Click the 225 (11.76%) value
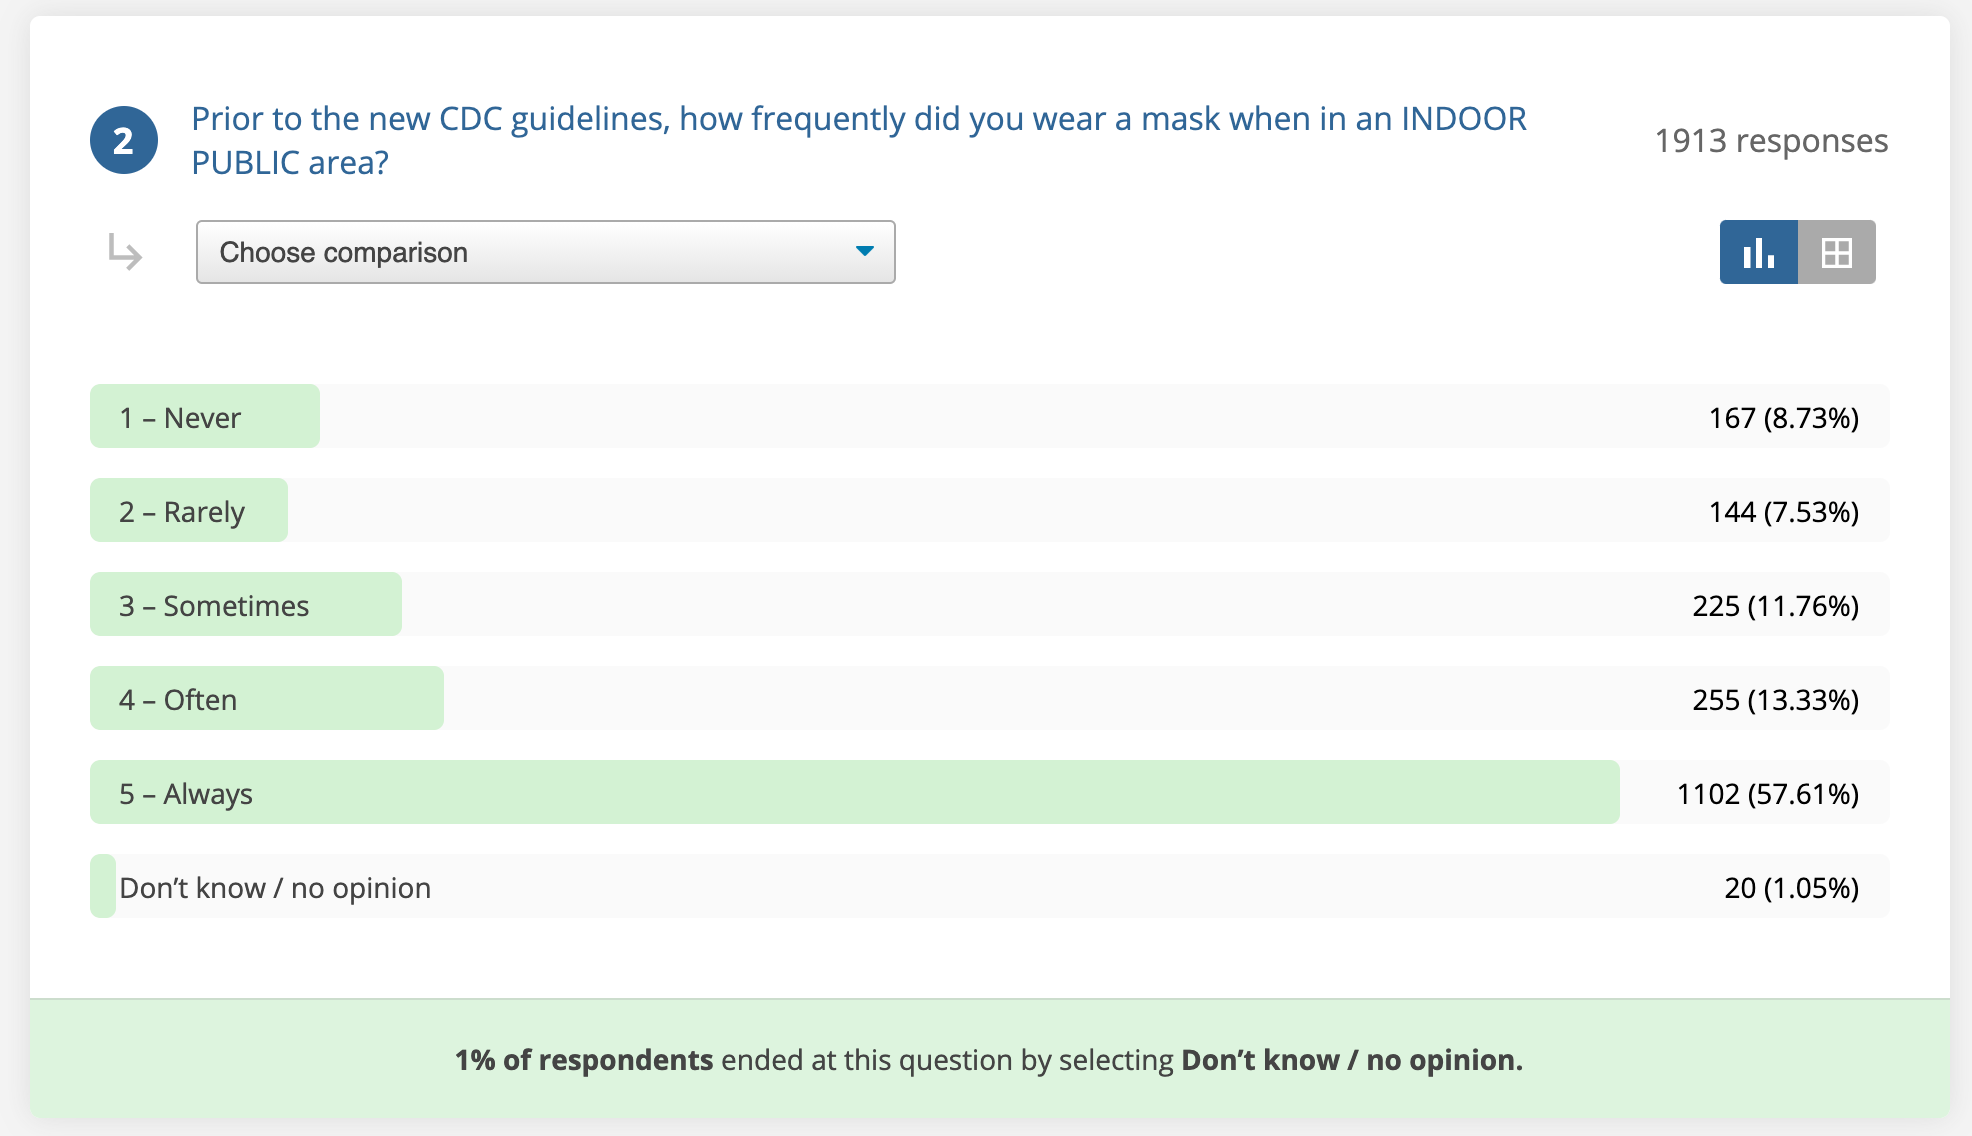Screen dimensions: 1972x1136 pos(1776,606)
